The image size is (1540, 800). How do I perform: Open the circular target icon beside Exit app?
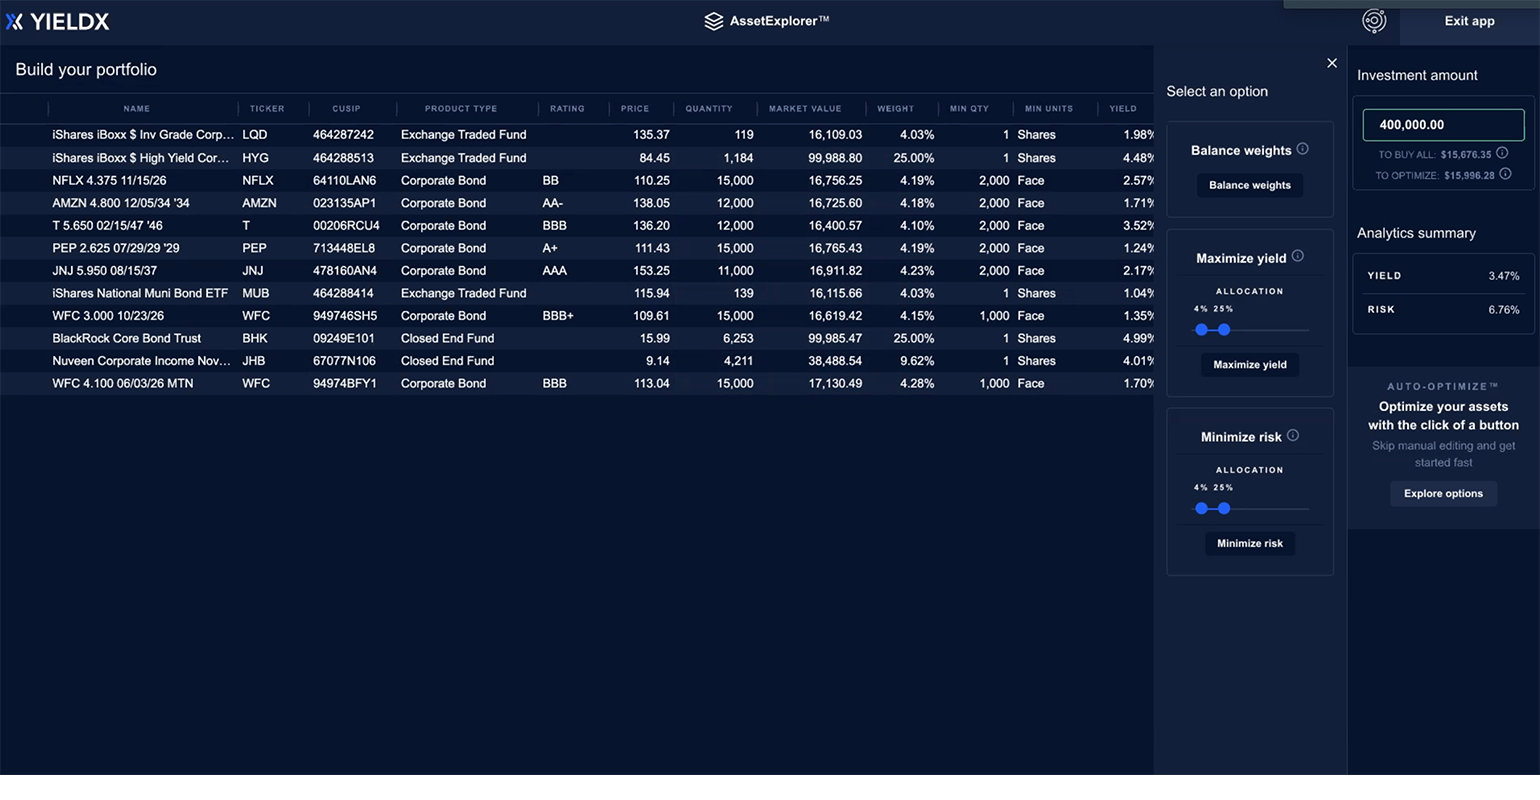[x=1374, y=21]
